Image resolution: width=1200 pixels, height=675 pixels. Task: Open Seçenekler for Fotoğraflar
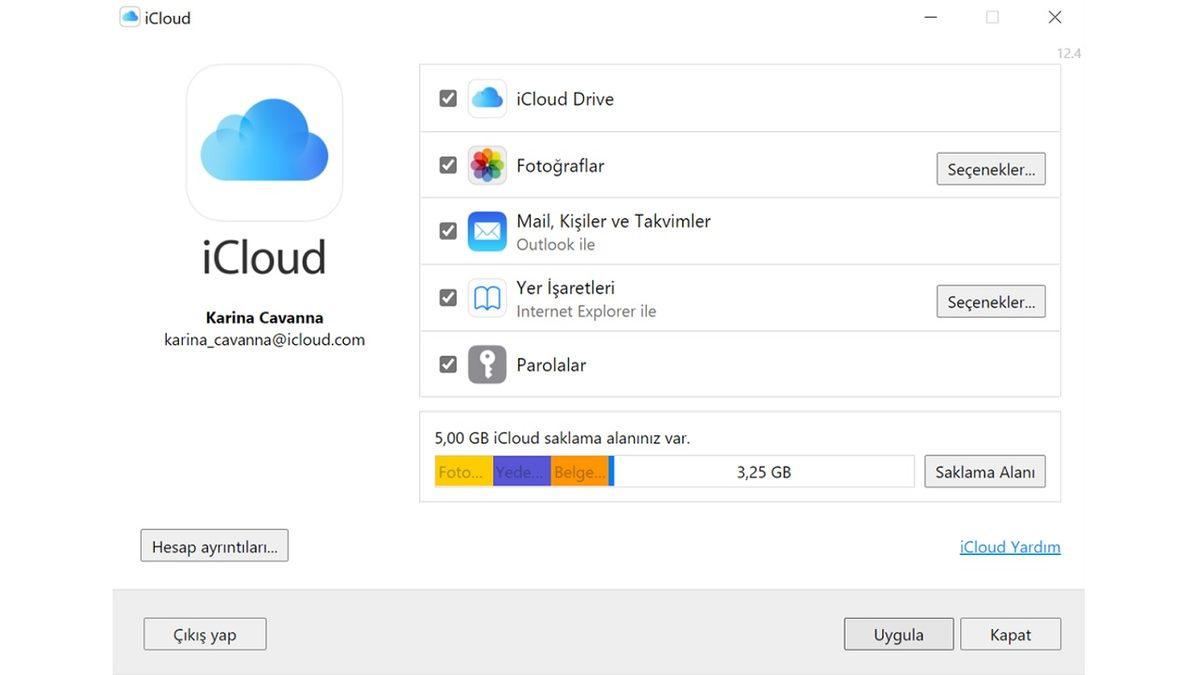(x=991, y=168)
